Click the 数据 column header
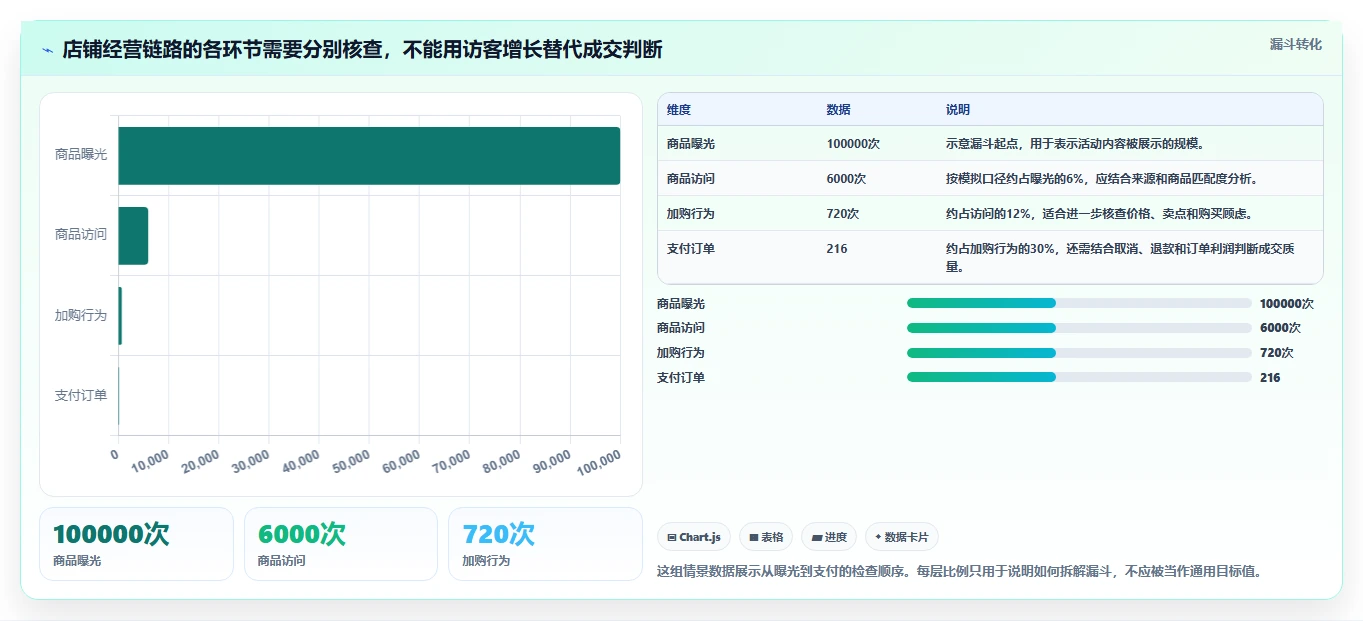The height and width of the screenshot is (621, 1363). [x=839, y=110]
